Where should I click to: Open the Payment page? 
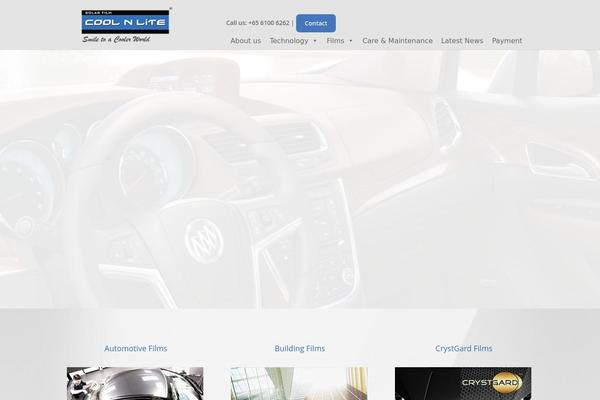pos(507,41)
